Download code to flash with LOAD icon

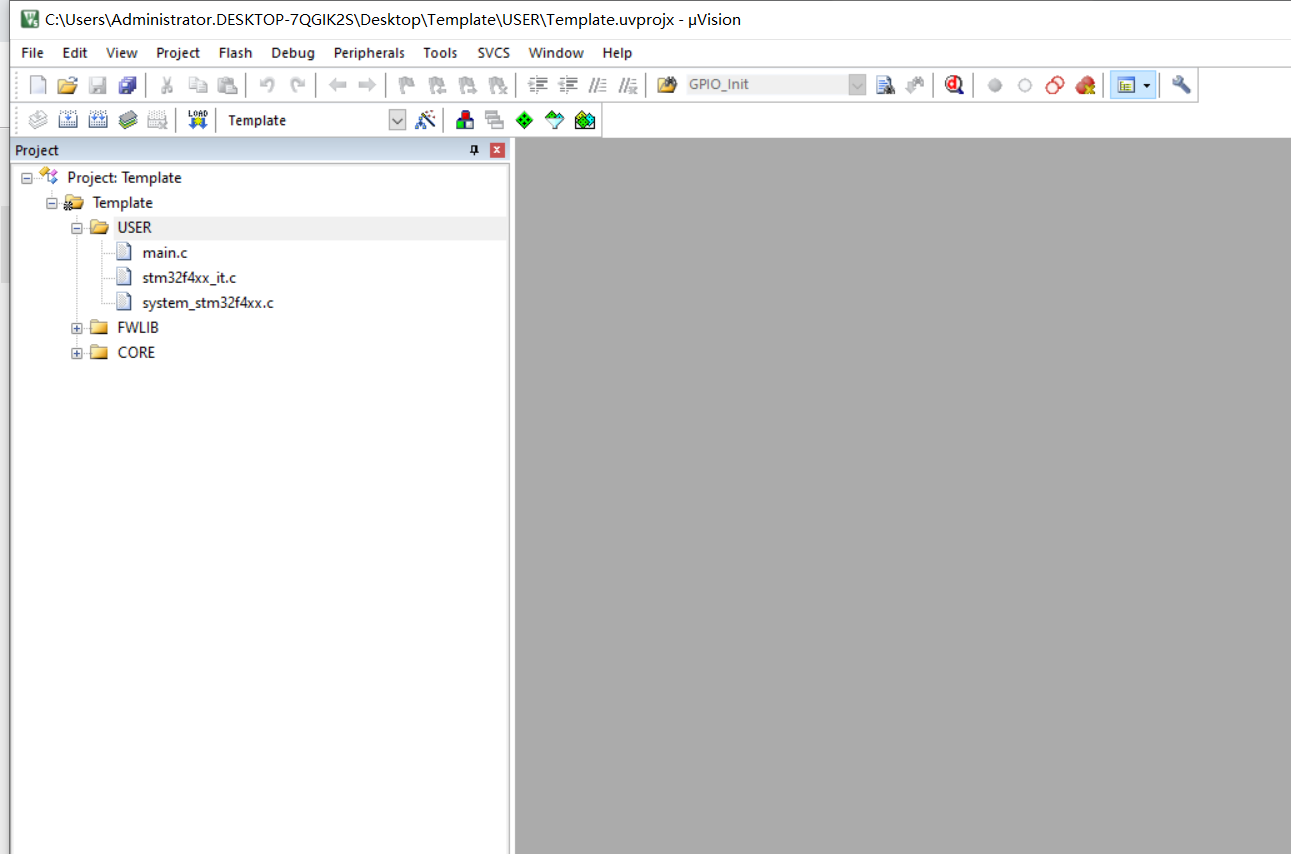click(197, 120)
